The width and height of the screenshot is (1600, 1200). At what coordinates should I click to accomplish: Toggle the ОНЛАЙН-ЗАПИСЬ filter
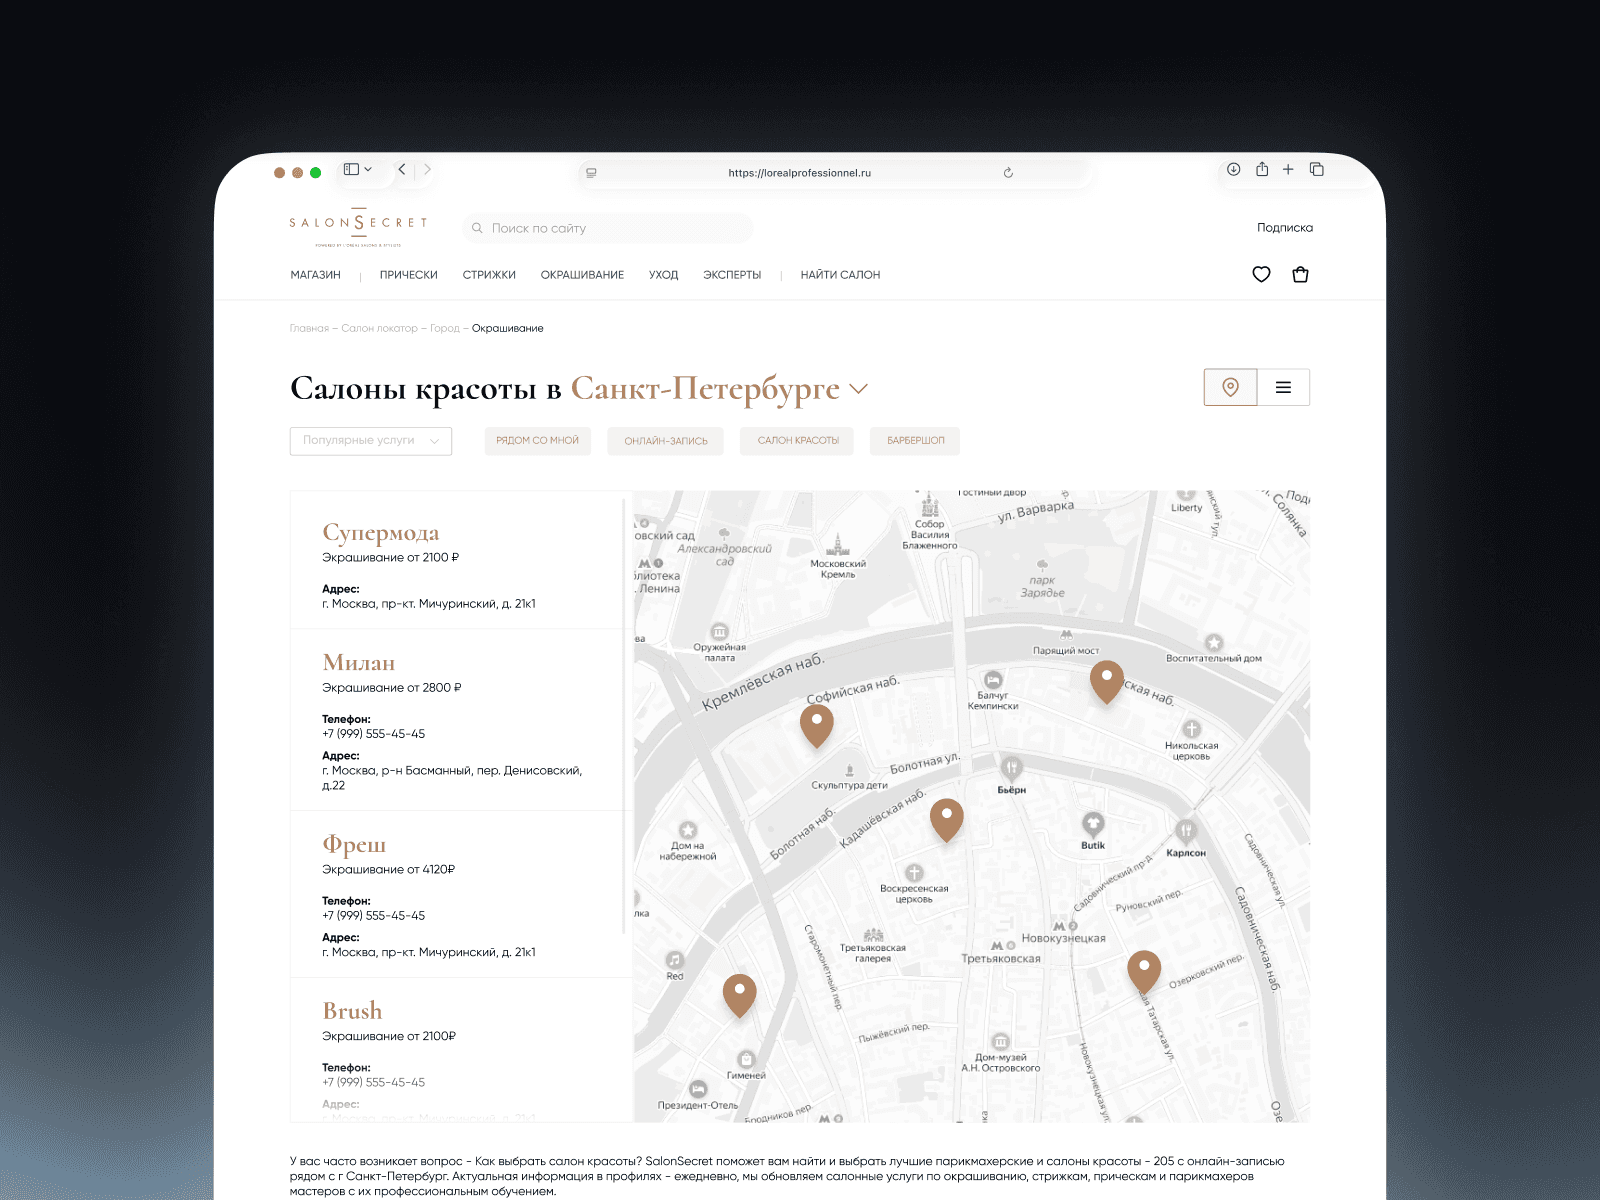click(x=666, y=441)
